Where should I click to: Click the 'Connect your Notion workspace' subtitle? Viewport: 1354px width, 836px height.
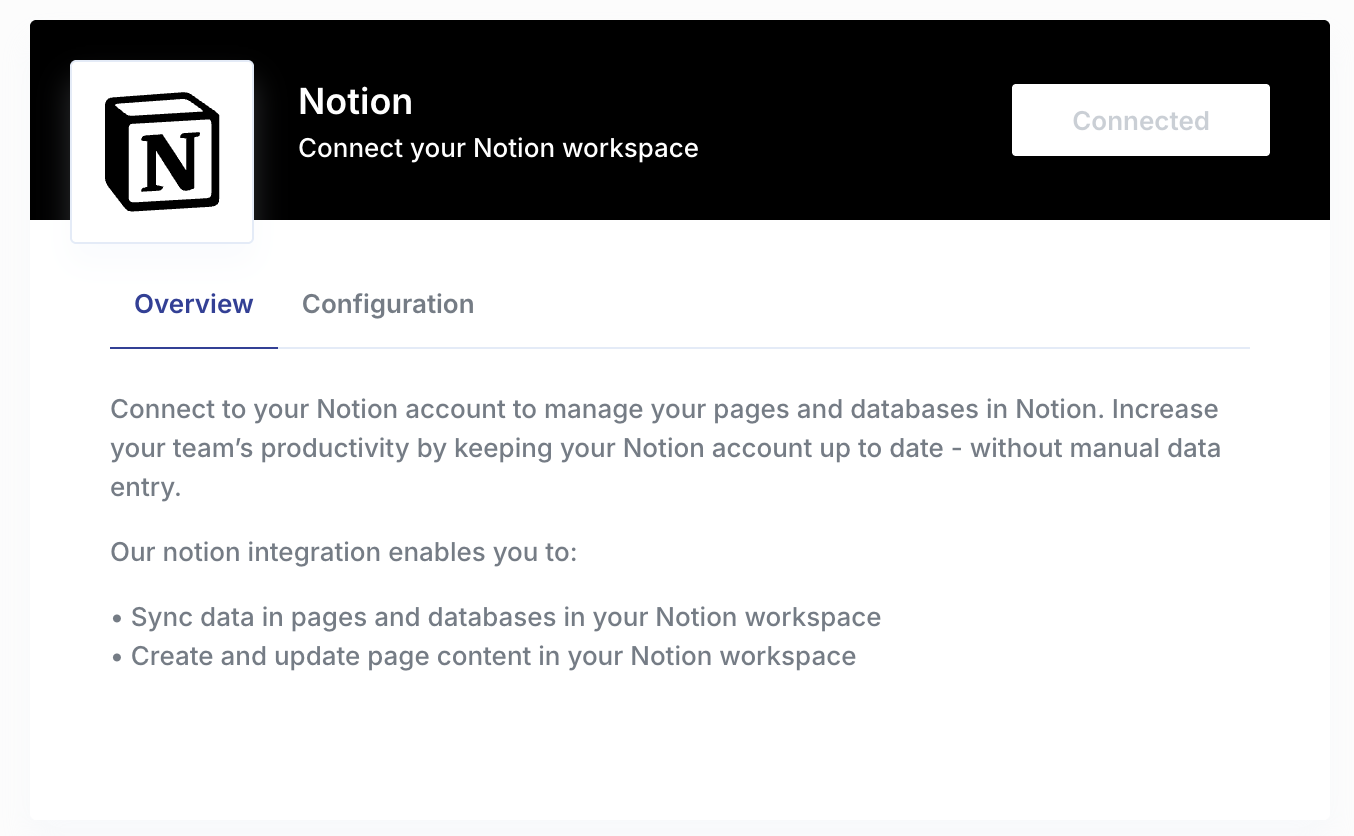click(x=498, y=149)
